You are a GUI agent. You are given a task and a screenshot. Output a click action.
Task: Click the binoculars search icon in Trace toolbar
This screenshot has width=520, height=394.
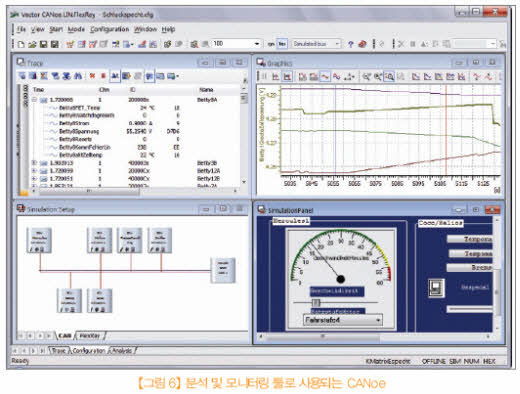78,76
